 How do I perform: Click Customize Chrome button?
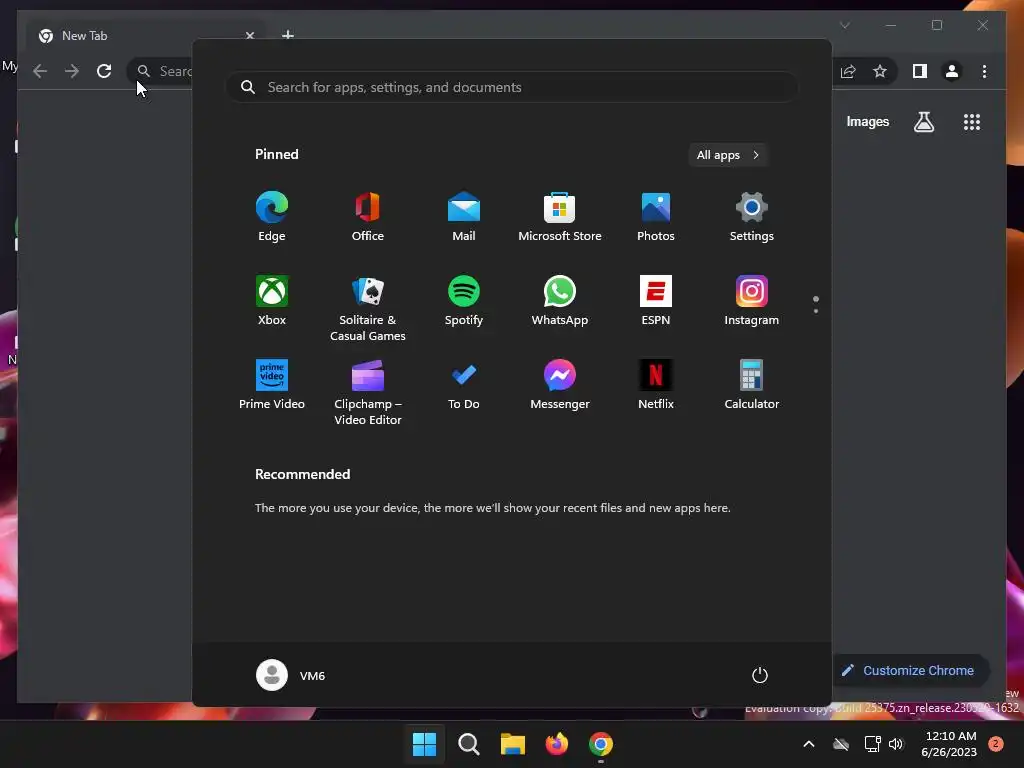(911, 671)
